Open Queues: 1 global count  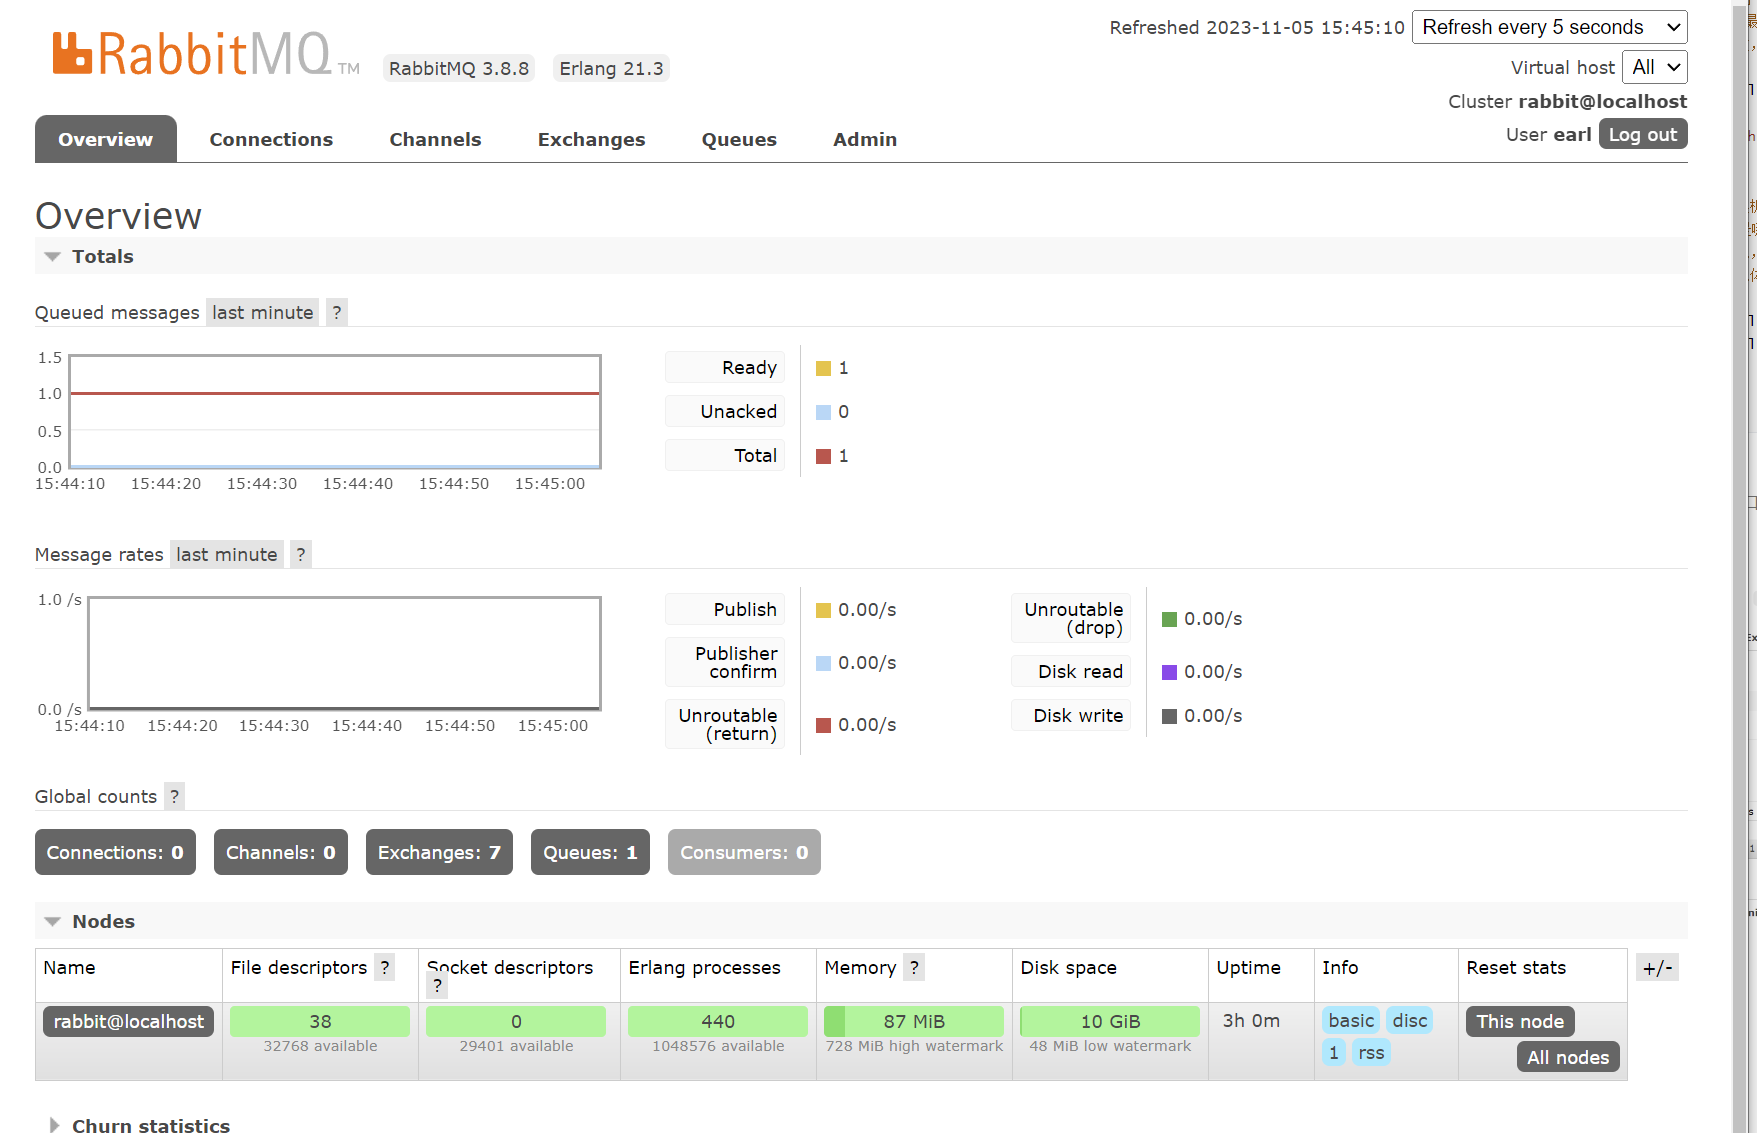coord(590,852)
